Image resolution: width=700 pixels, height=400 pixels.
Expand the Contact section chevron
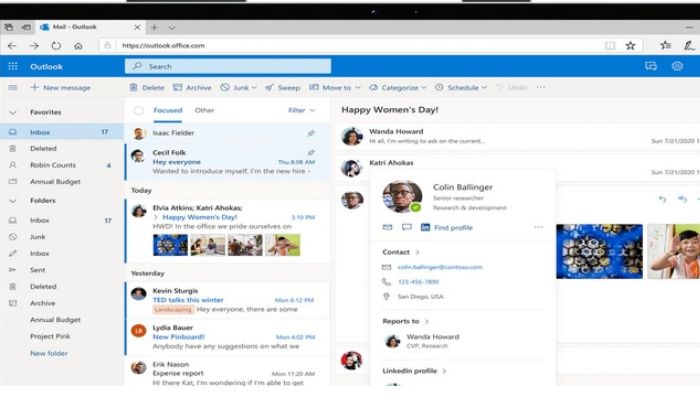coord(417,252)
